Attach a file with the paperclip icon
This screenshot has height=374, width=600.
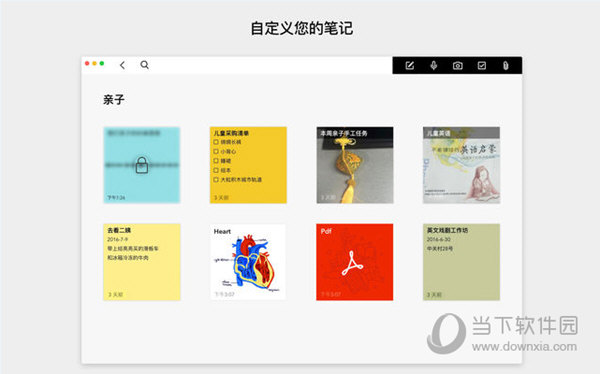(x=505, y=65)
